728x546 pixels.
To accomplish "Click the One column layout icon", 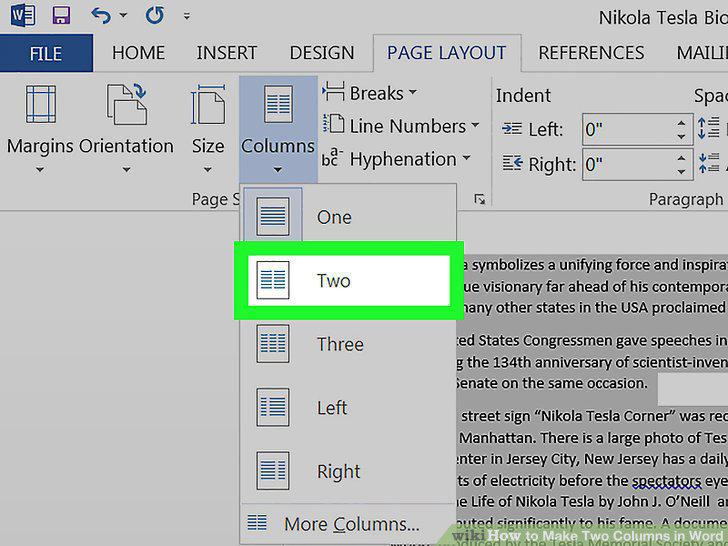I will 273,217.
